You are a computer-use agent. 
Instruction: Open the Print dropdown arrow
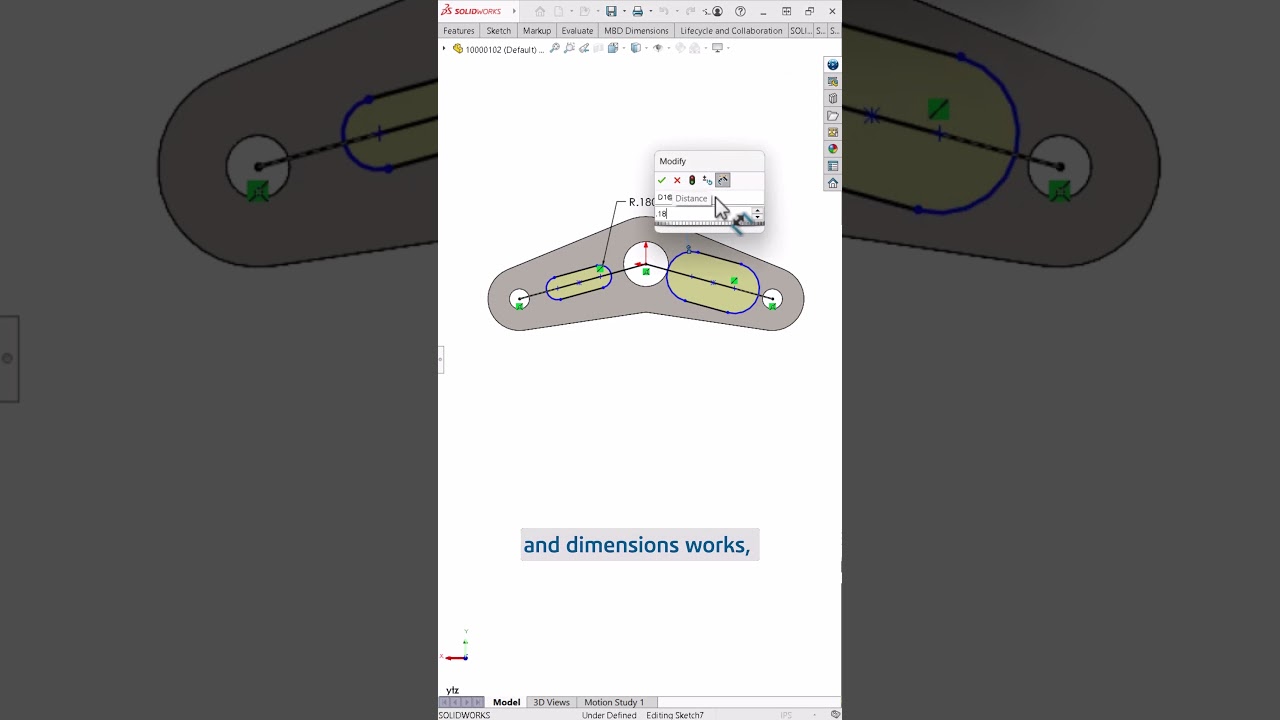[651, 11]
